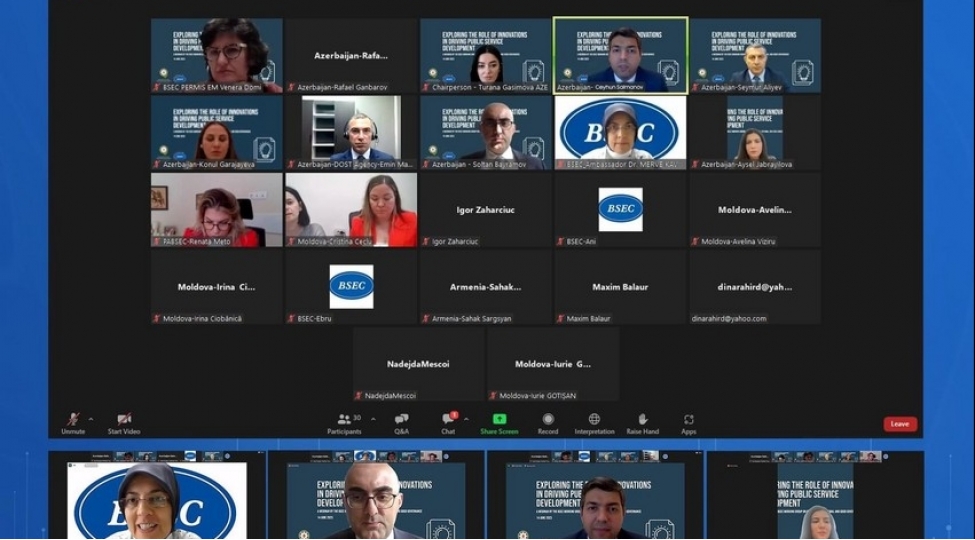
Task: Expand audio options arrow beside Unmute
Action: click(x=91, y=419)
